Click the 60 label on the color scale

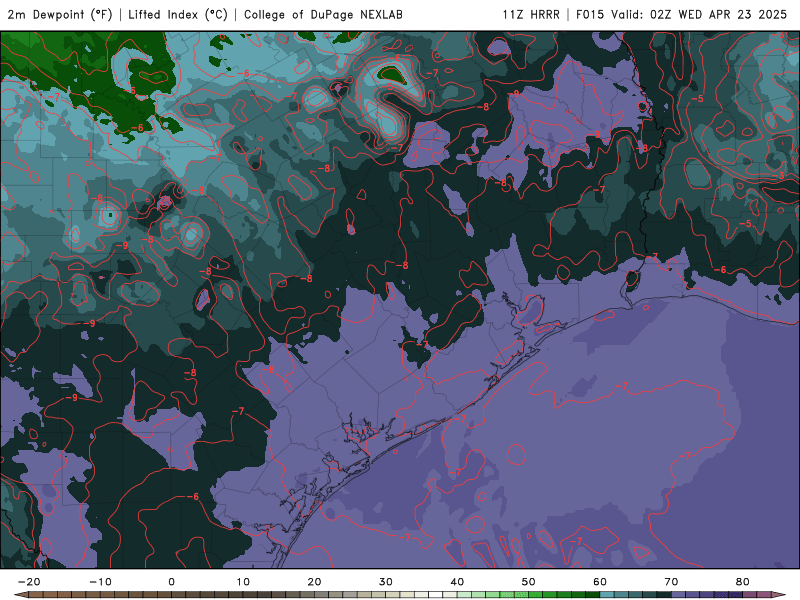pyautogui.click(x=600, y=582)
